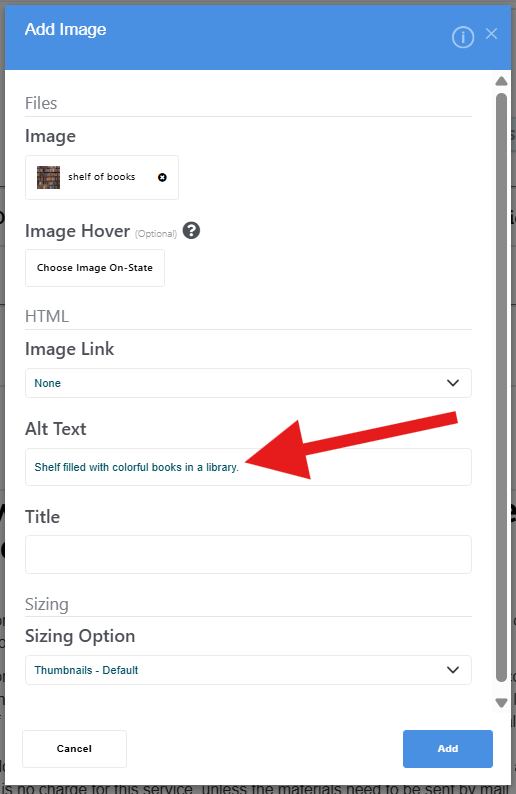Image resolution: width=516 pixels, height=794 pixels.
Task: Remove the shelf of books image
Action: 162,177
